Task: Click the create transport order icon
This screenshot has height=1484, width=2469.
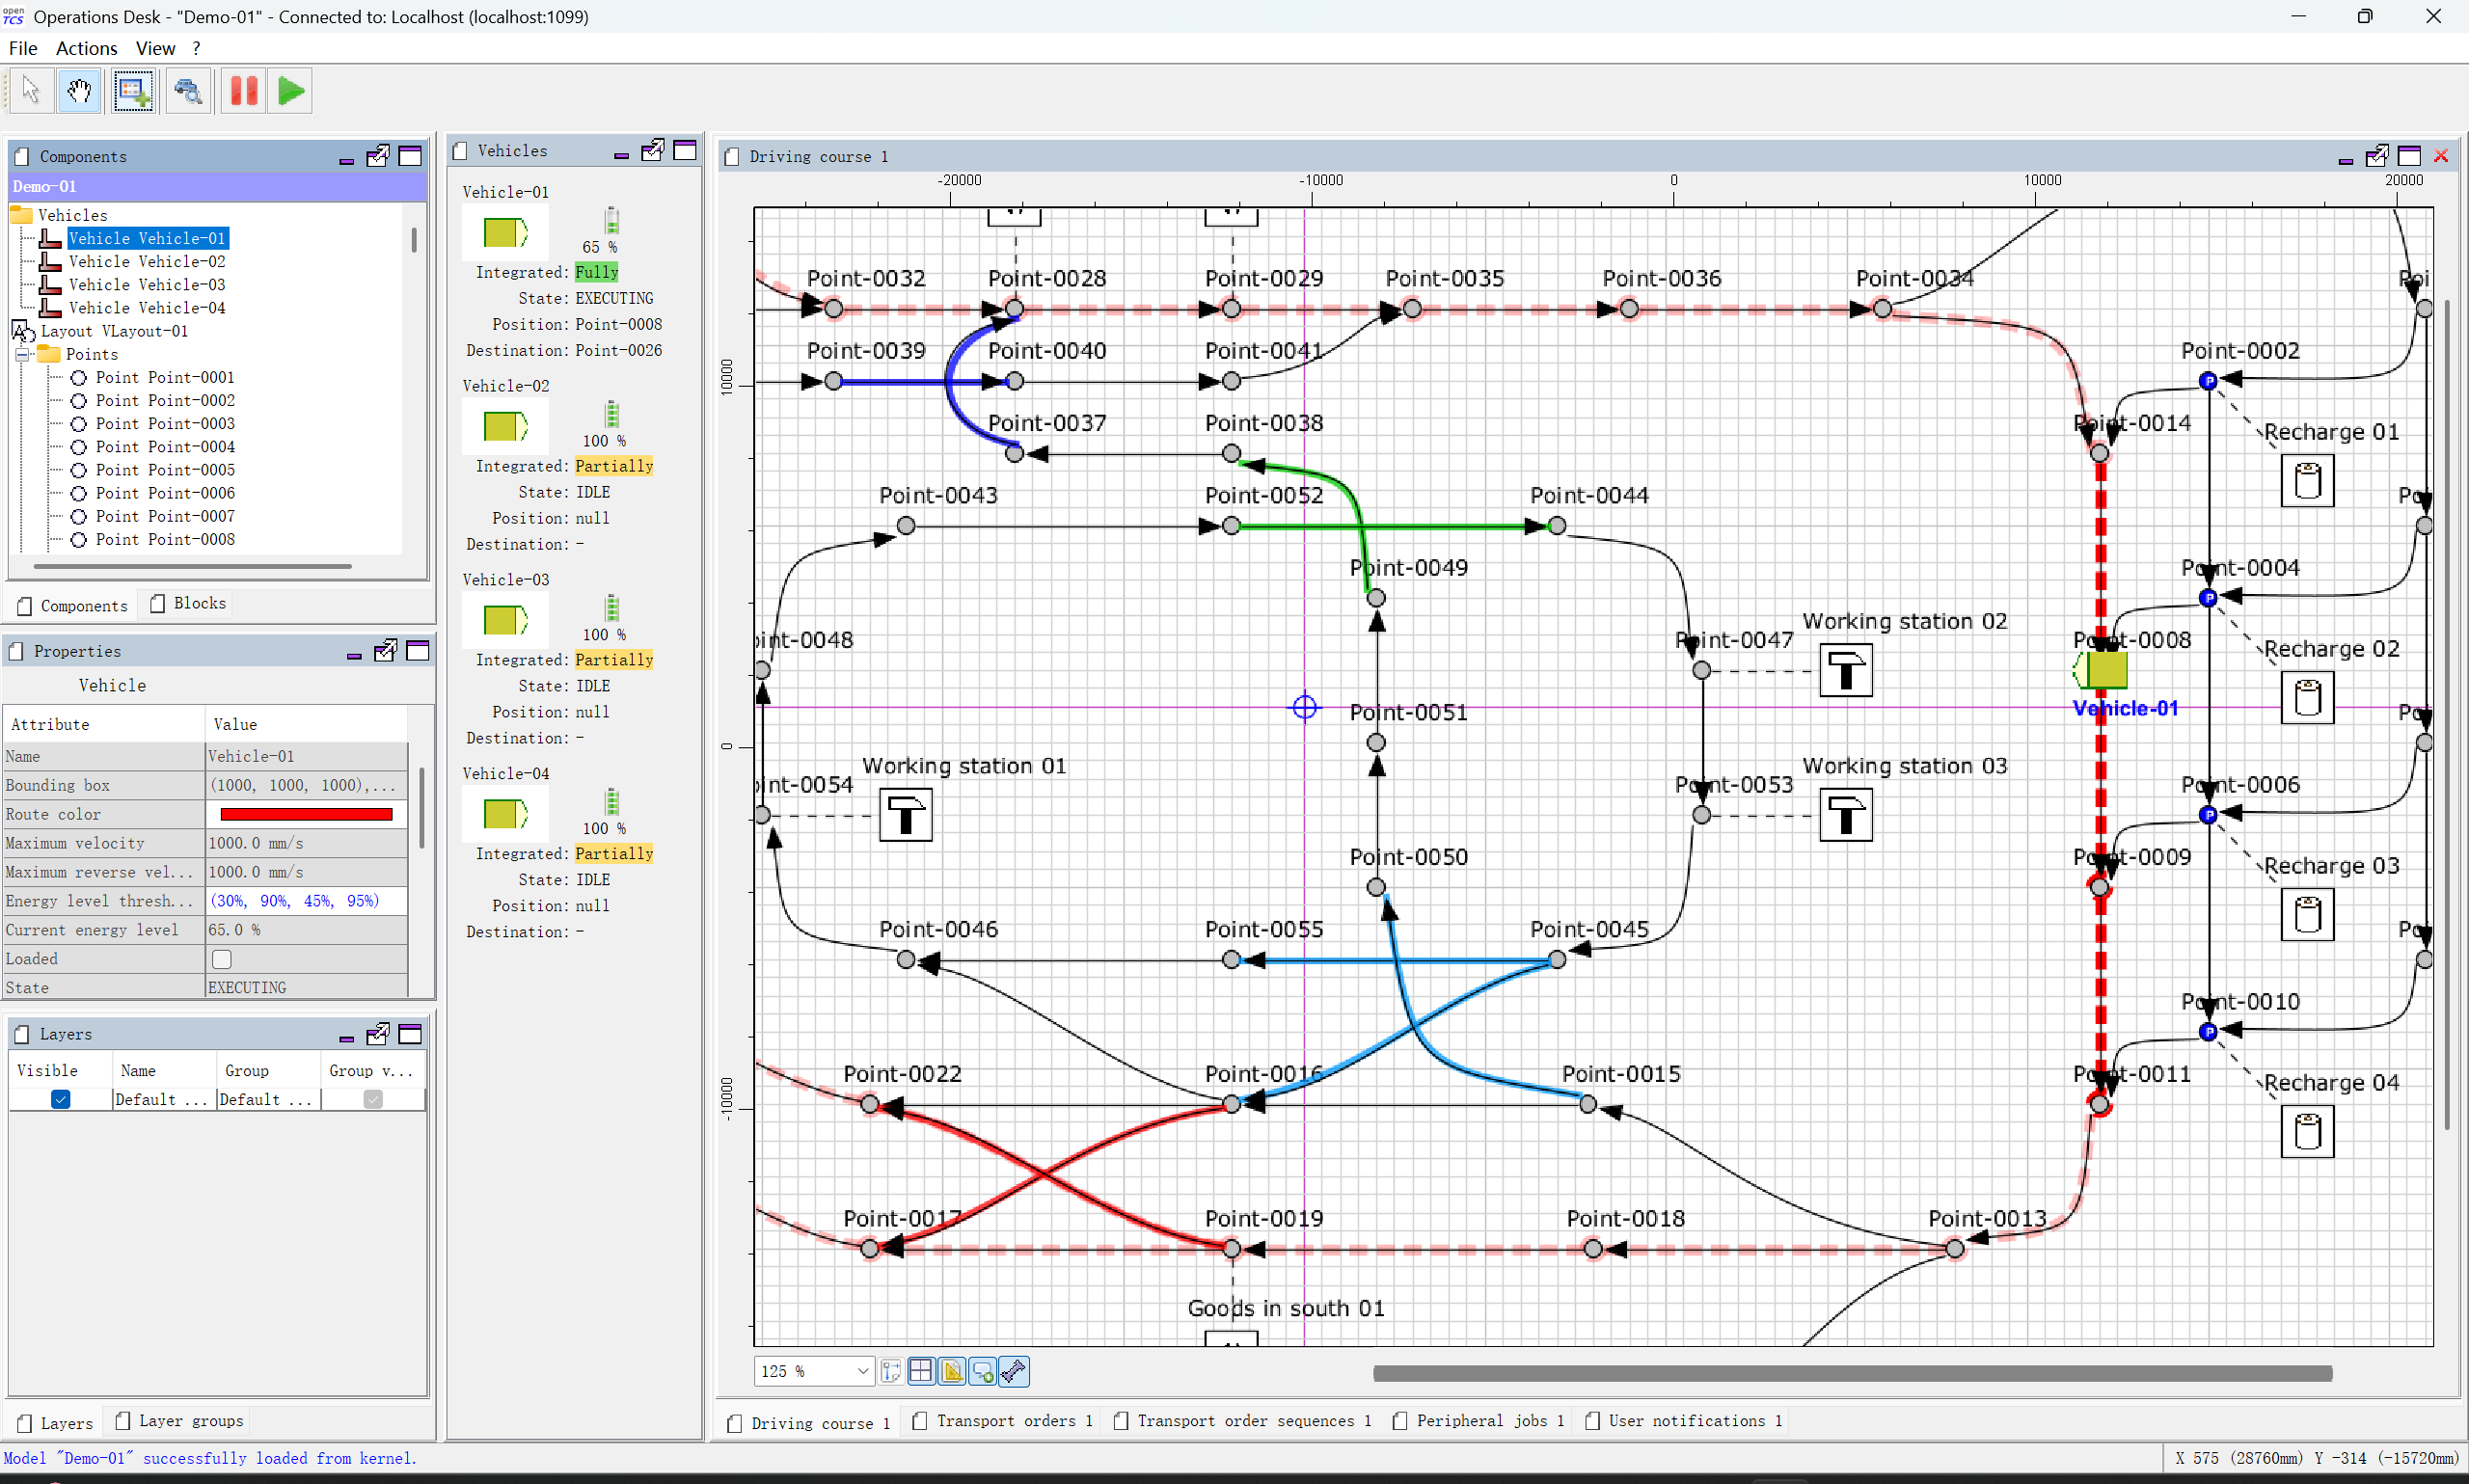Action: [133, 91]
